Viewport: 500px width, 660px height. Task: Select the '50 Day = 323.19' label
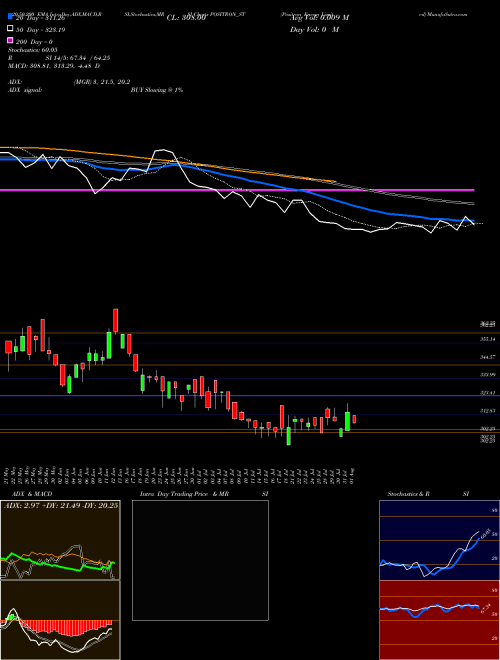(x=40, y=30)
